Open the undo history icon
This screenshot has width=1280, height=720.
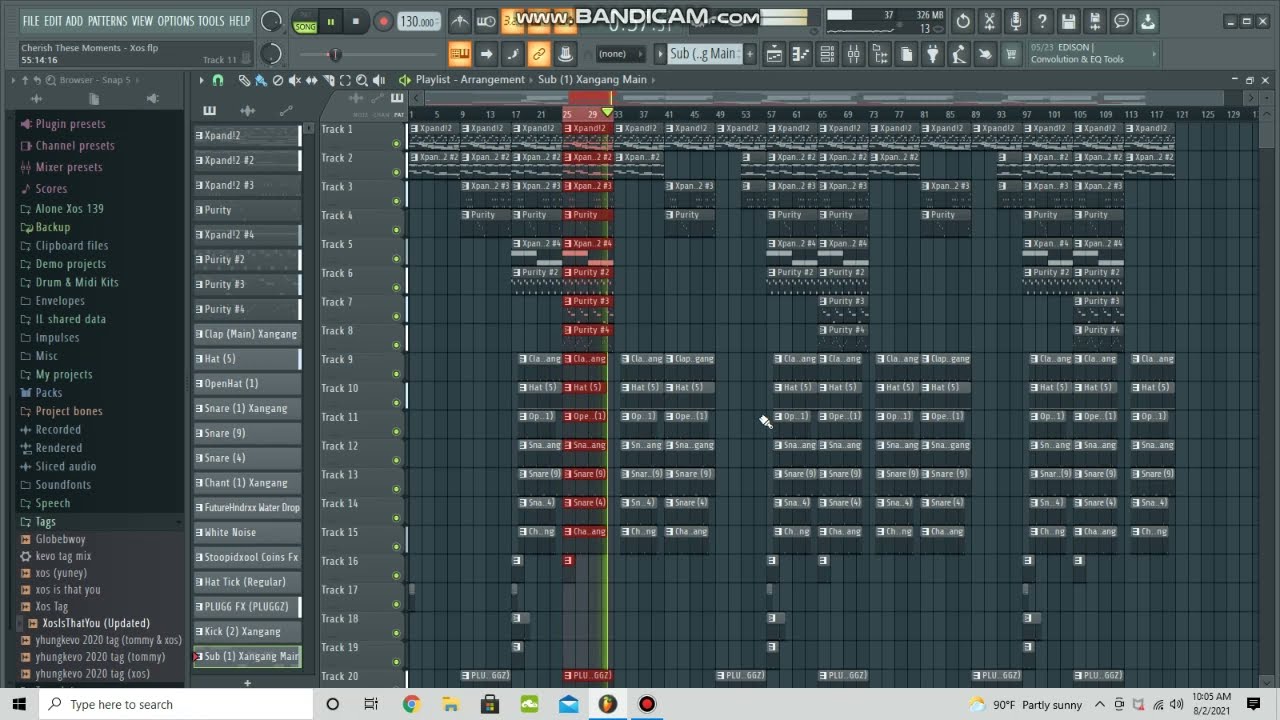(x=963, y=21)
